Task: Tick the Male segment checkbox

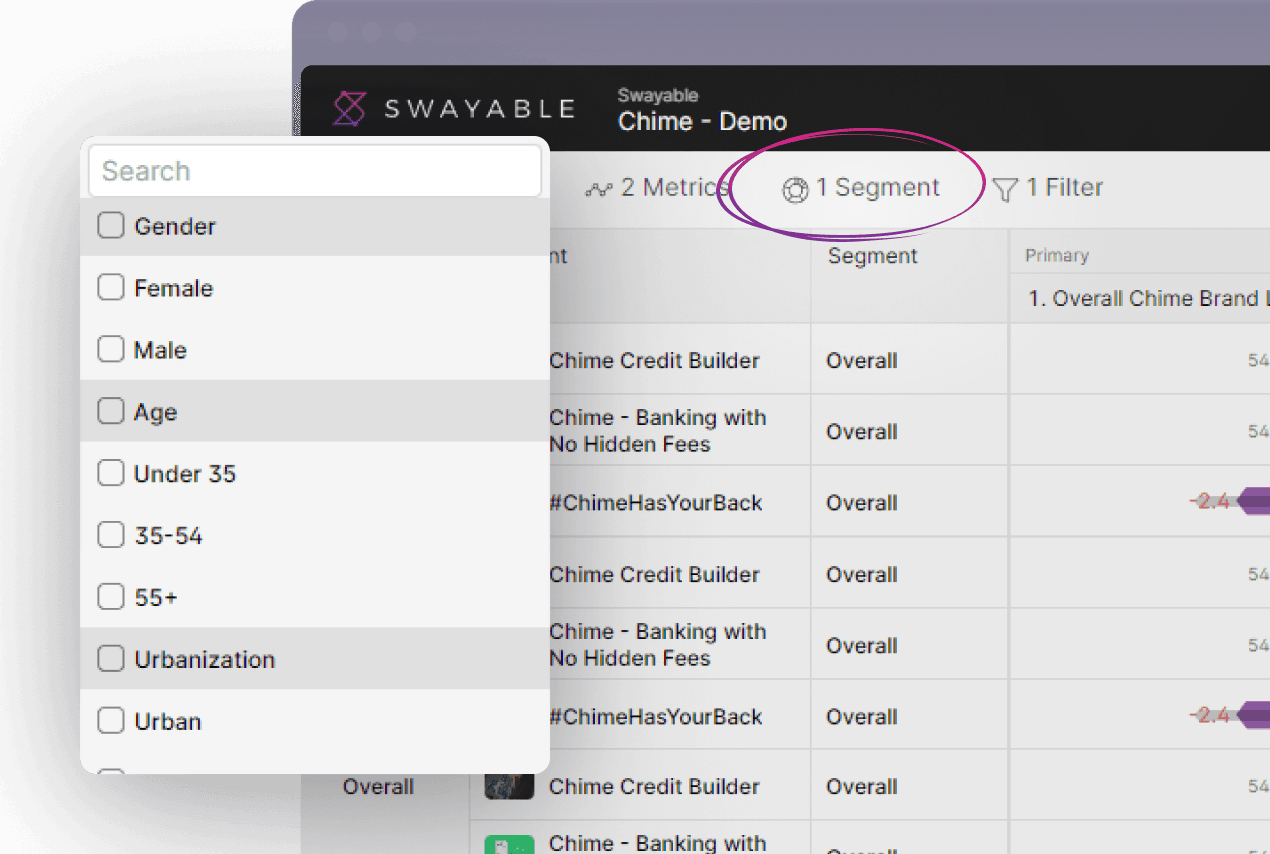Action: (110, 350)
